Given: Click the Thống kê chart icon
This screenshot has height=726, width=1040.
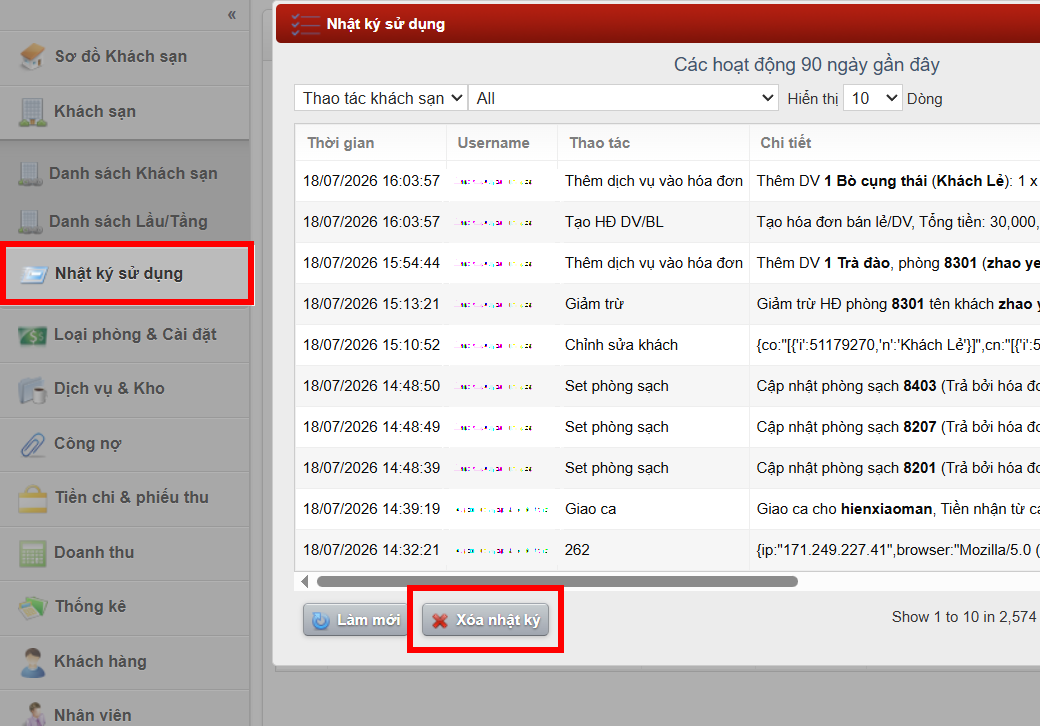Looking at the screenshot, I should pyautogui.click(x=32, y=607).
